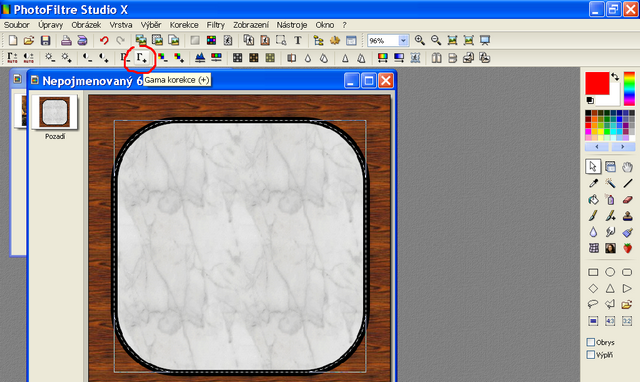
Task: Choose the rectangle selection shape
Action: pos(593,272)
